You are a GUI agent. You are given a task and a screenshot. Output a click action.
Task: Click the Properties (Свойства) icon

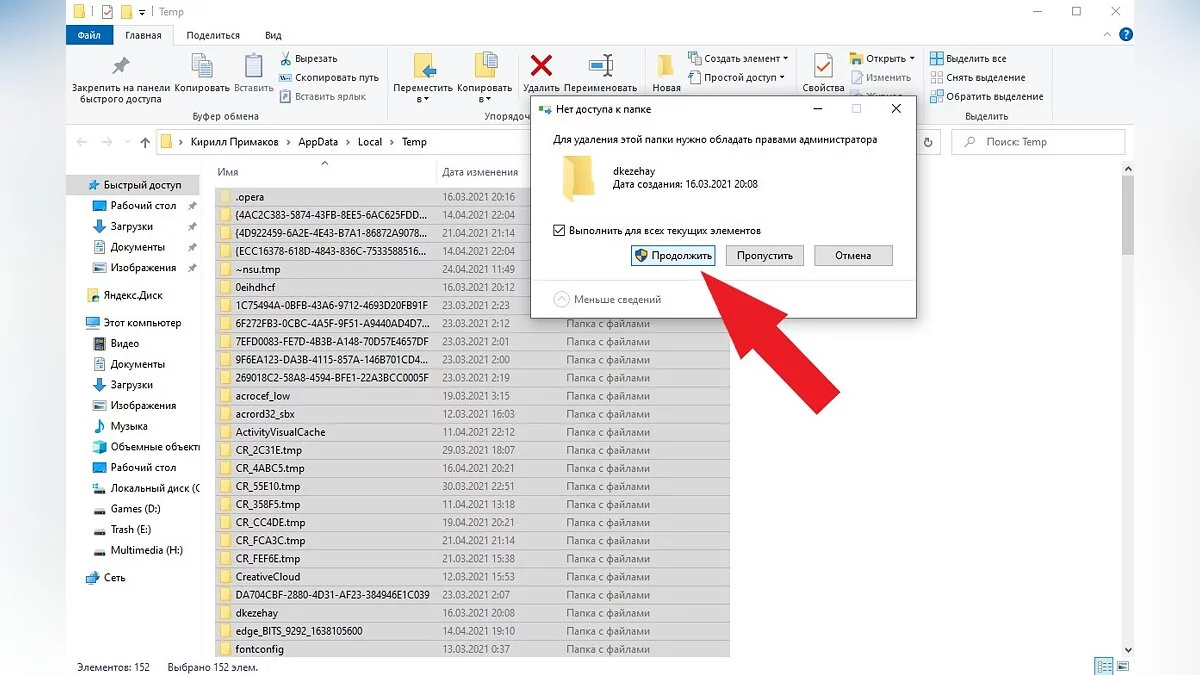click(823, 67)
